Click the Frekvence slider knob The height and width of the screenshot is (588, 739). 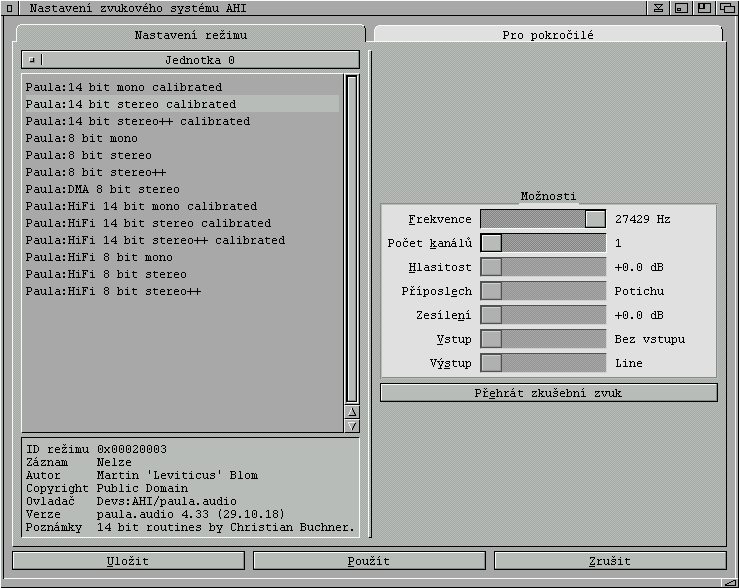pyautogui.click(x=595, y=219)
